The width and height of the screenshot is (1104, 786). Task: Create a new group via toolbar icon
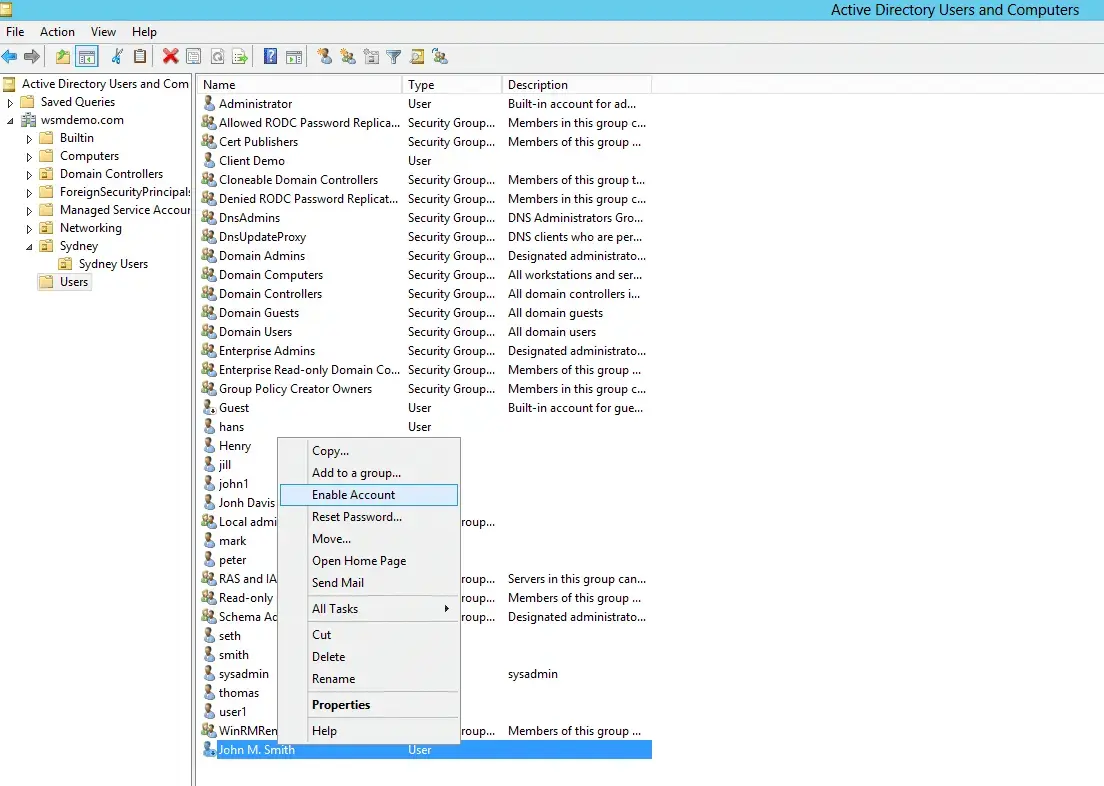tap(348, 57)
